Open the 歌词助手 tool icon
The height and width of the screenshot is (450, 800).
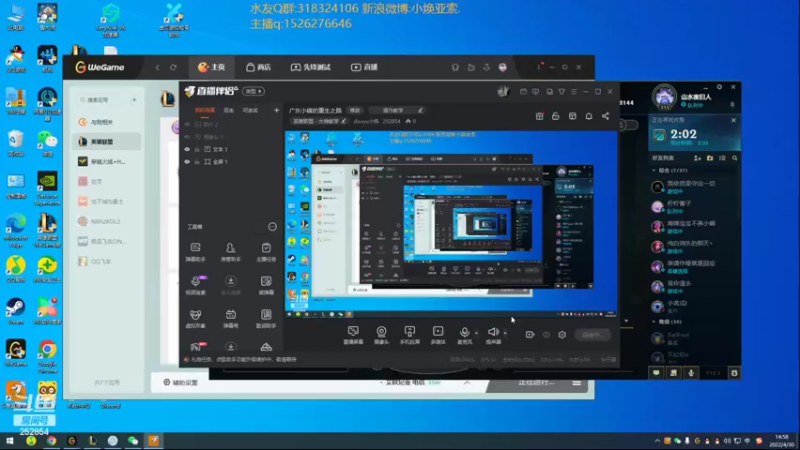pos(266,318)
